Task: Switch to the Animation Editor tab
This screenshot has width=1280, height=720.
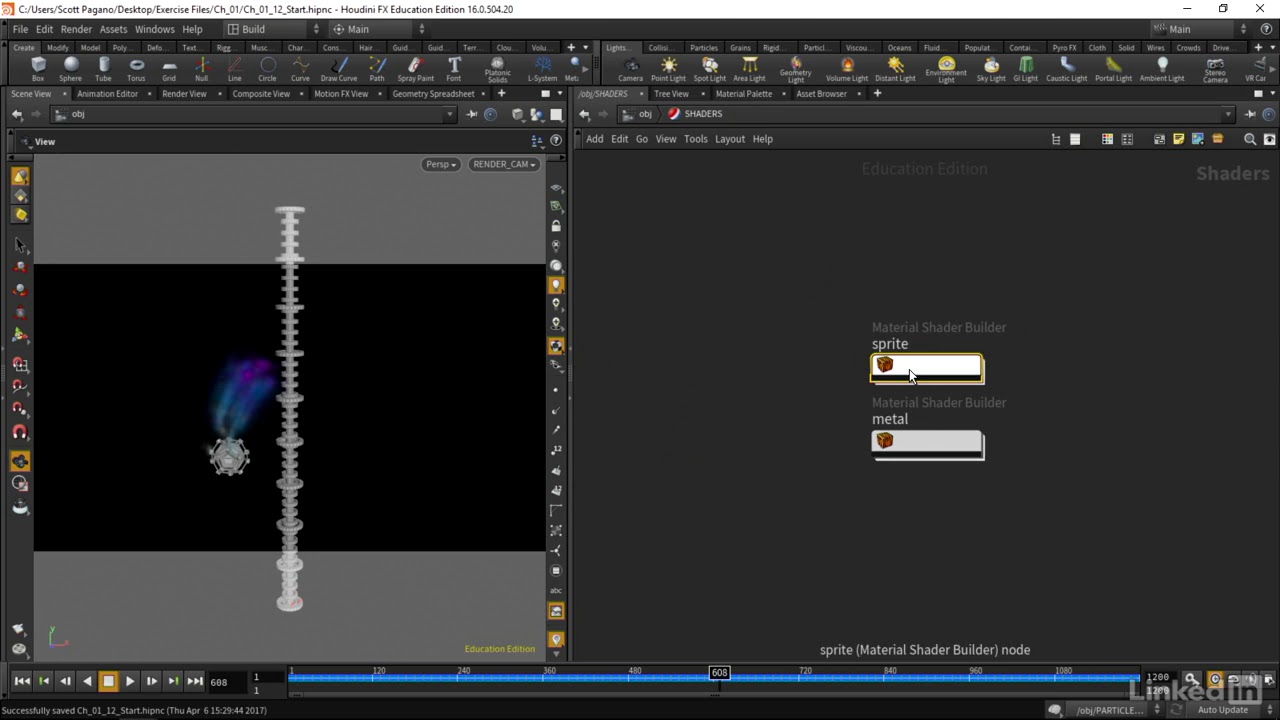Action: pos(107,94)
